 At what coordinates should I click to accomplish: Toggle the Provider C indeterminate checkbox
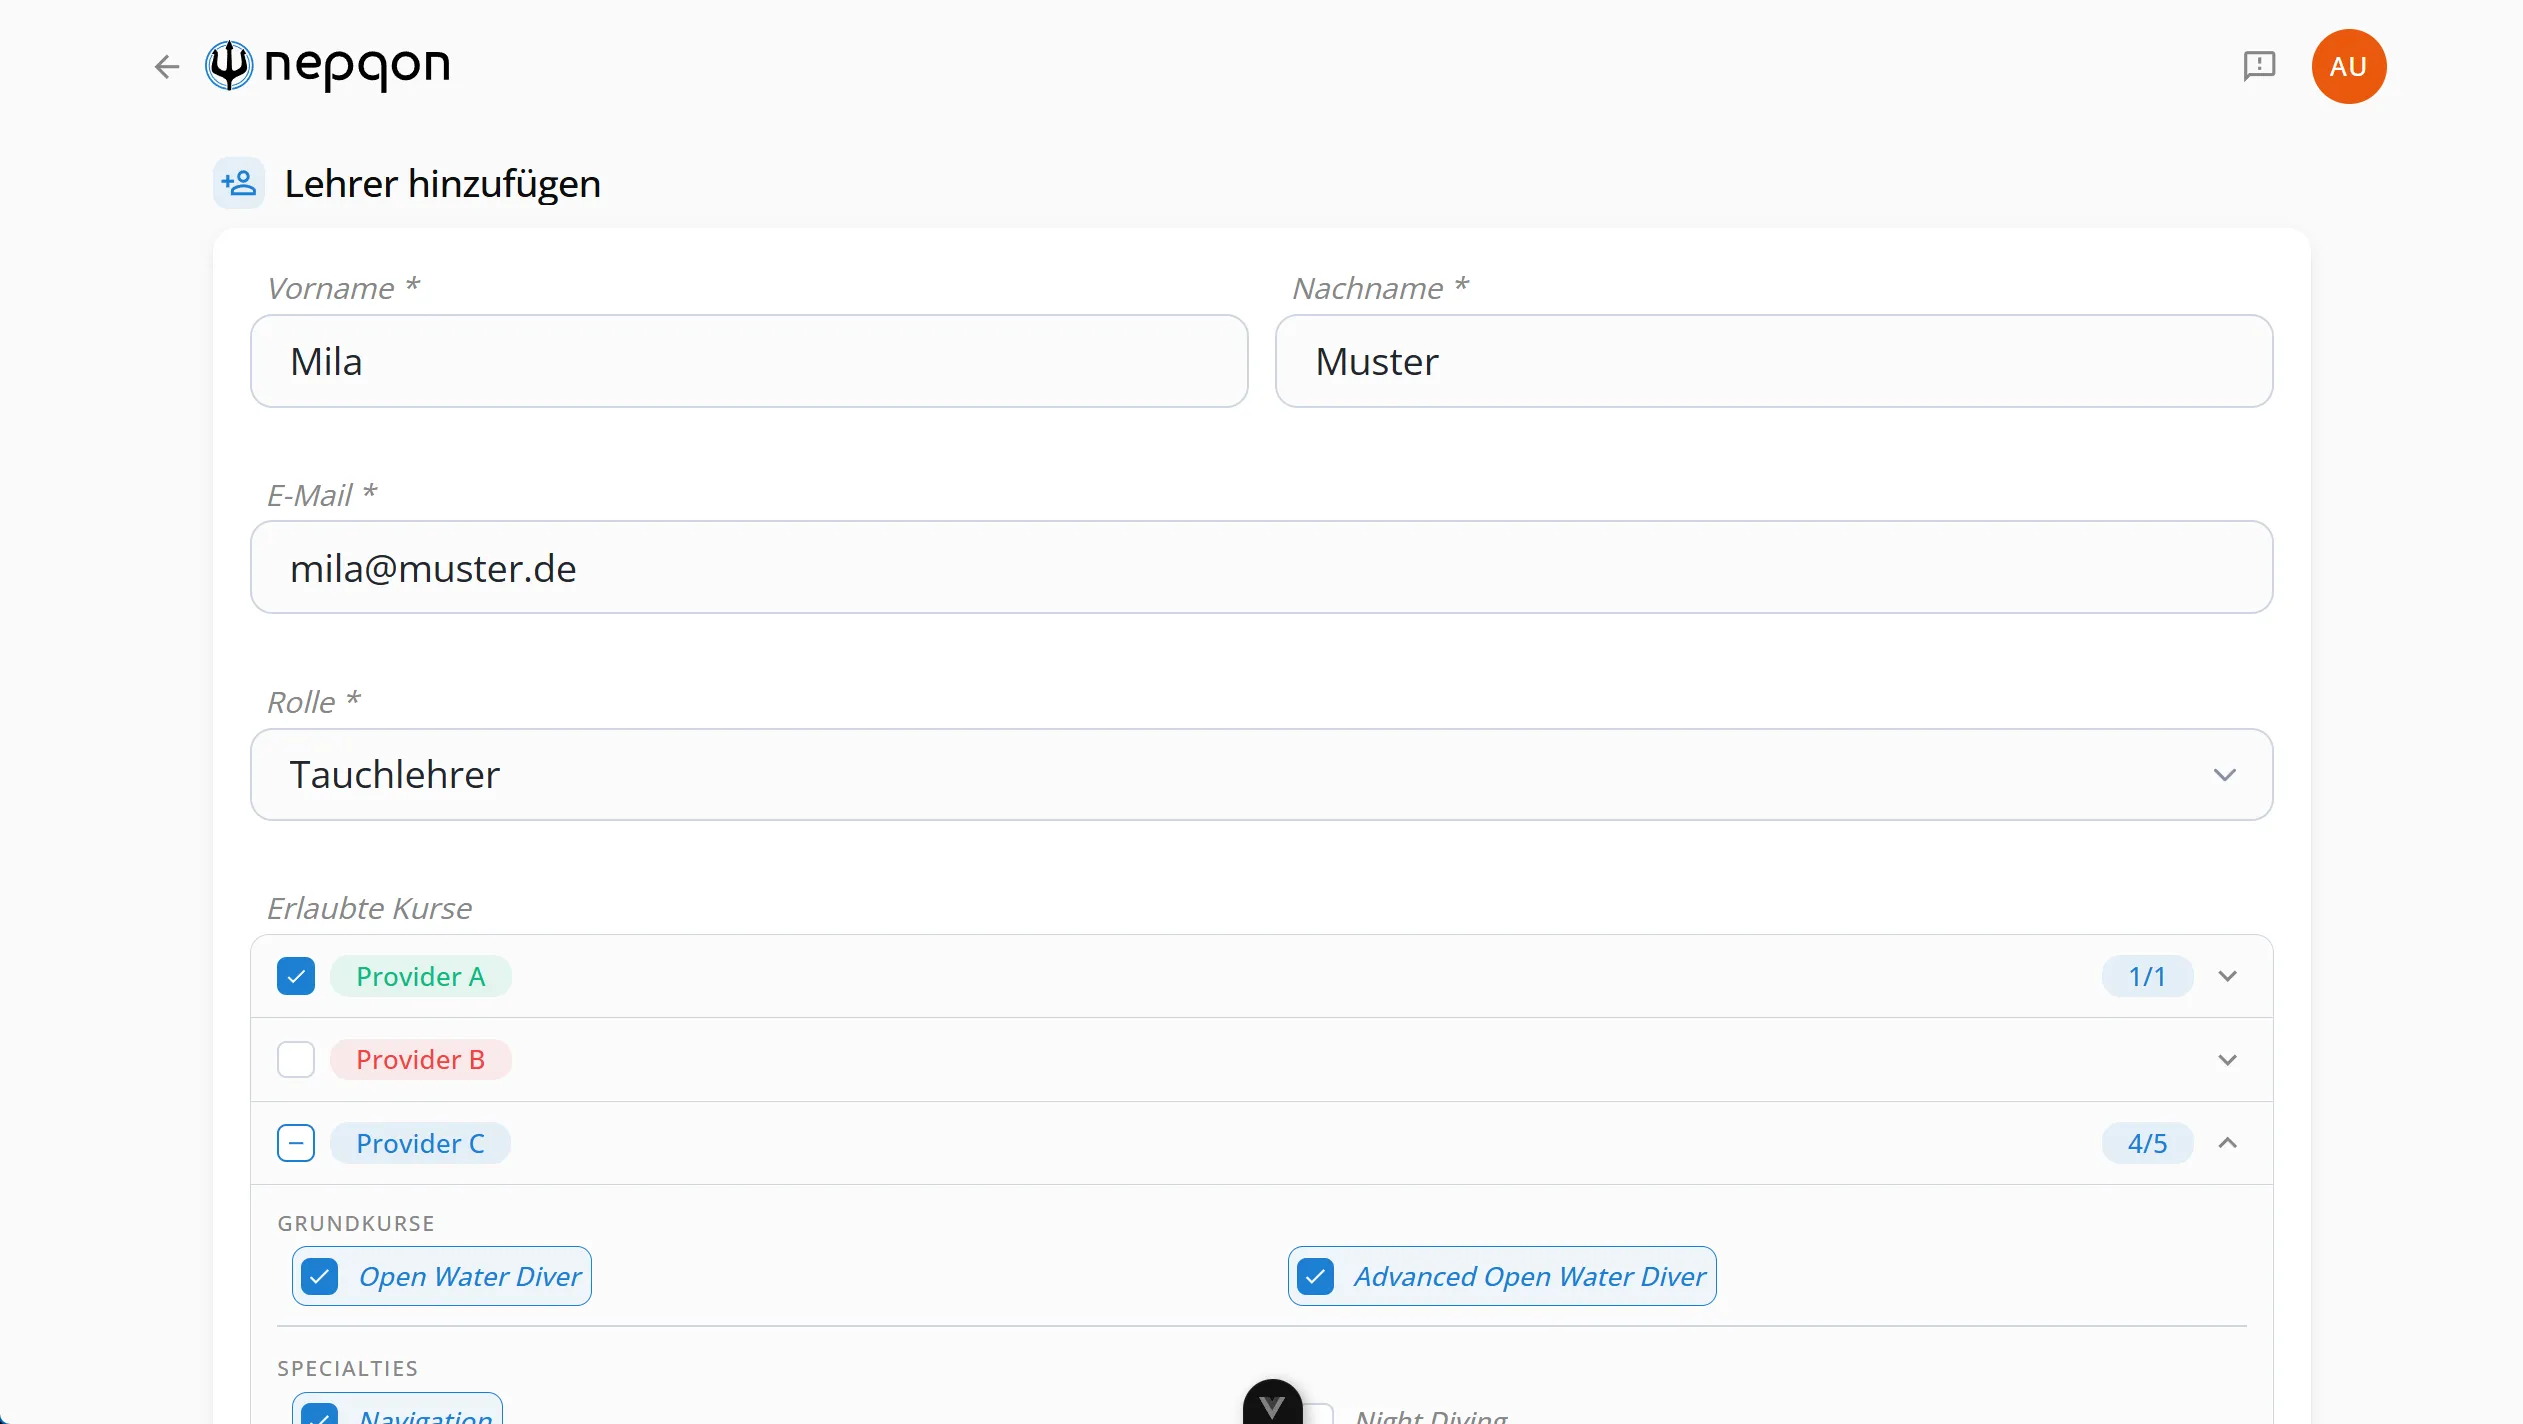tap(296, 1143)
